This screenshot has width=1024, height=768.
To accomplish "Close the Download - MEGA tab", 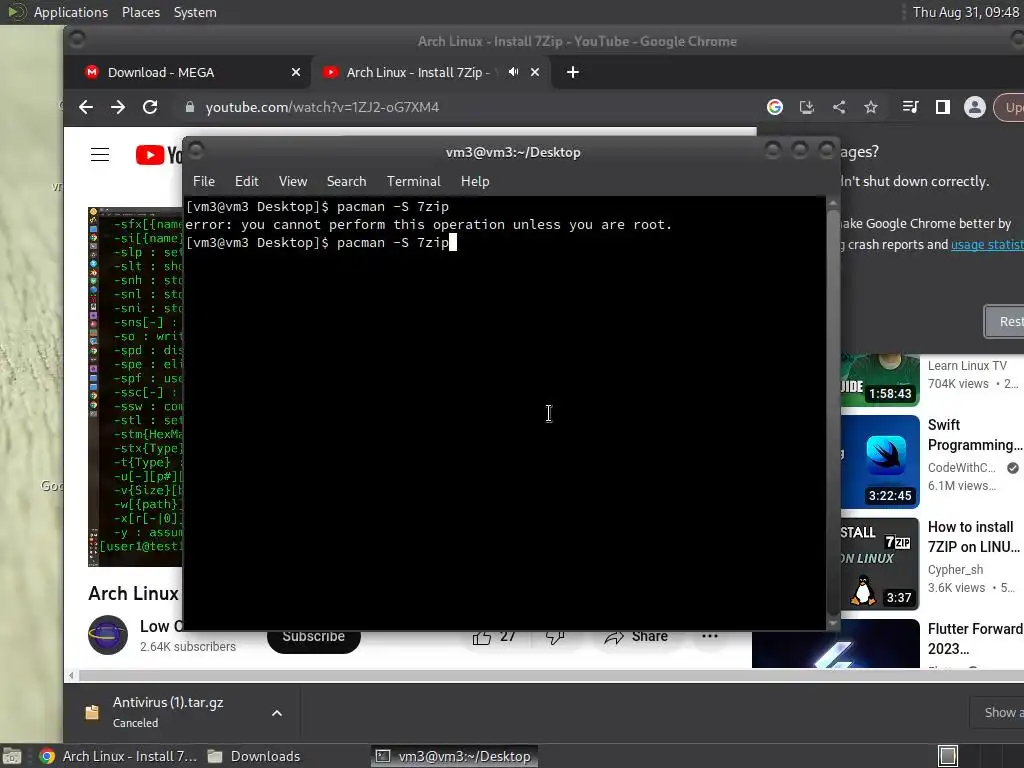I will coord(296,72).
